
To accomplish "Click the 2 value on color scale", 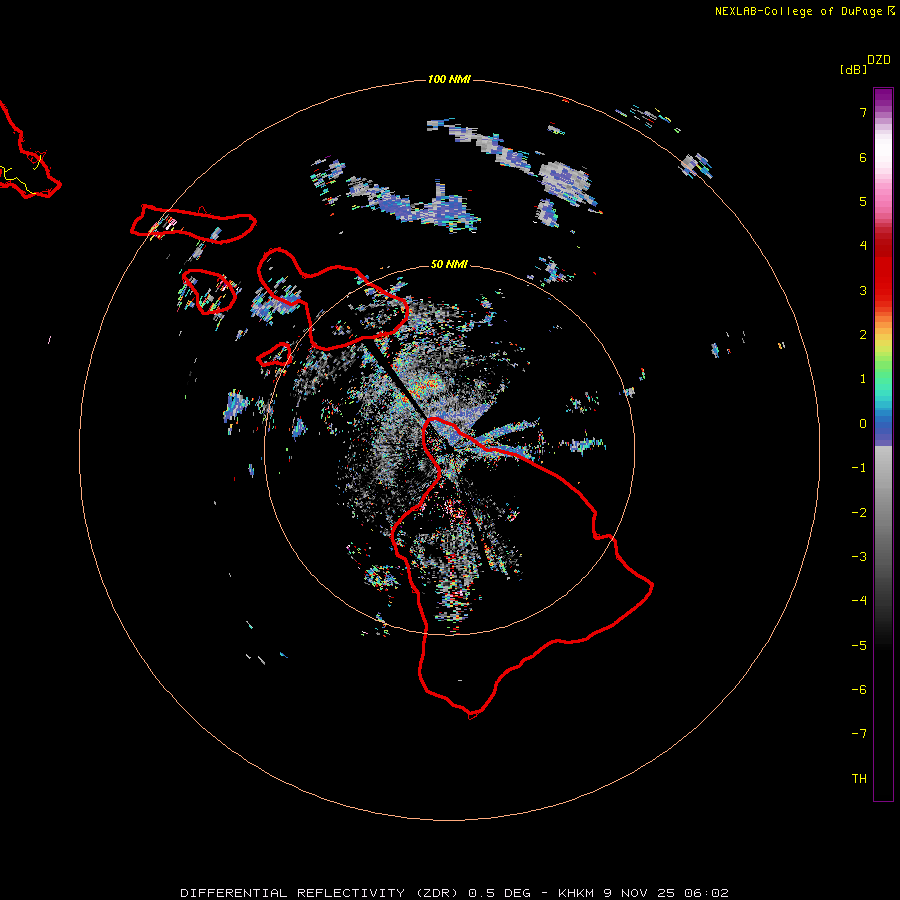I will click(x=863, y=335).
